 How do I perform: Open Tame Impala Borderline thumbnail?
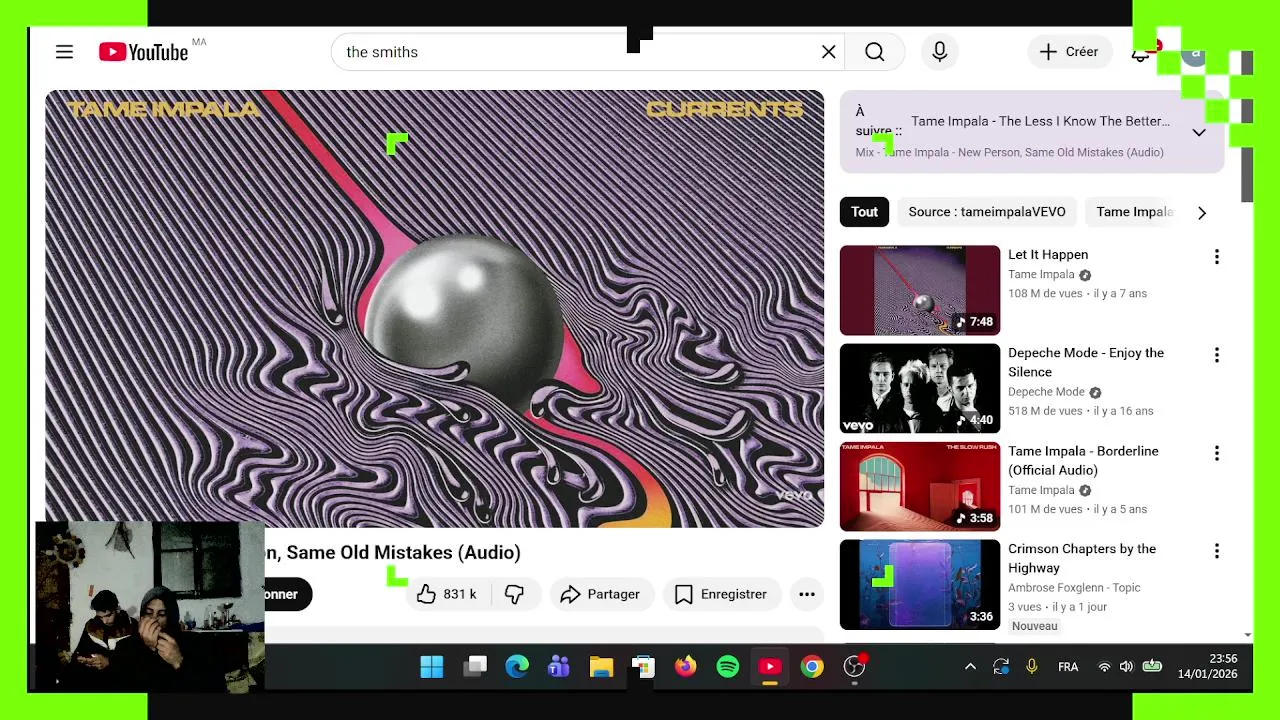920,486
